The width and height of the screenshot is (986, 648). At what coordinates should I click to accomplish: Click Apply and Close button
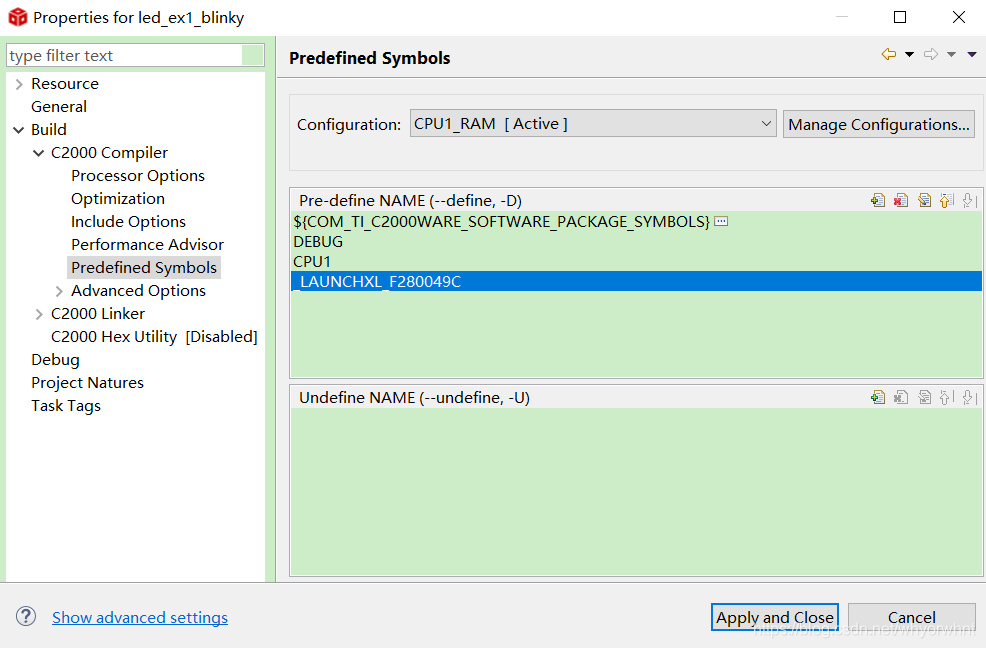click(x=775, y=617)
